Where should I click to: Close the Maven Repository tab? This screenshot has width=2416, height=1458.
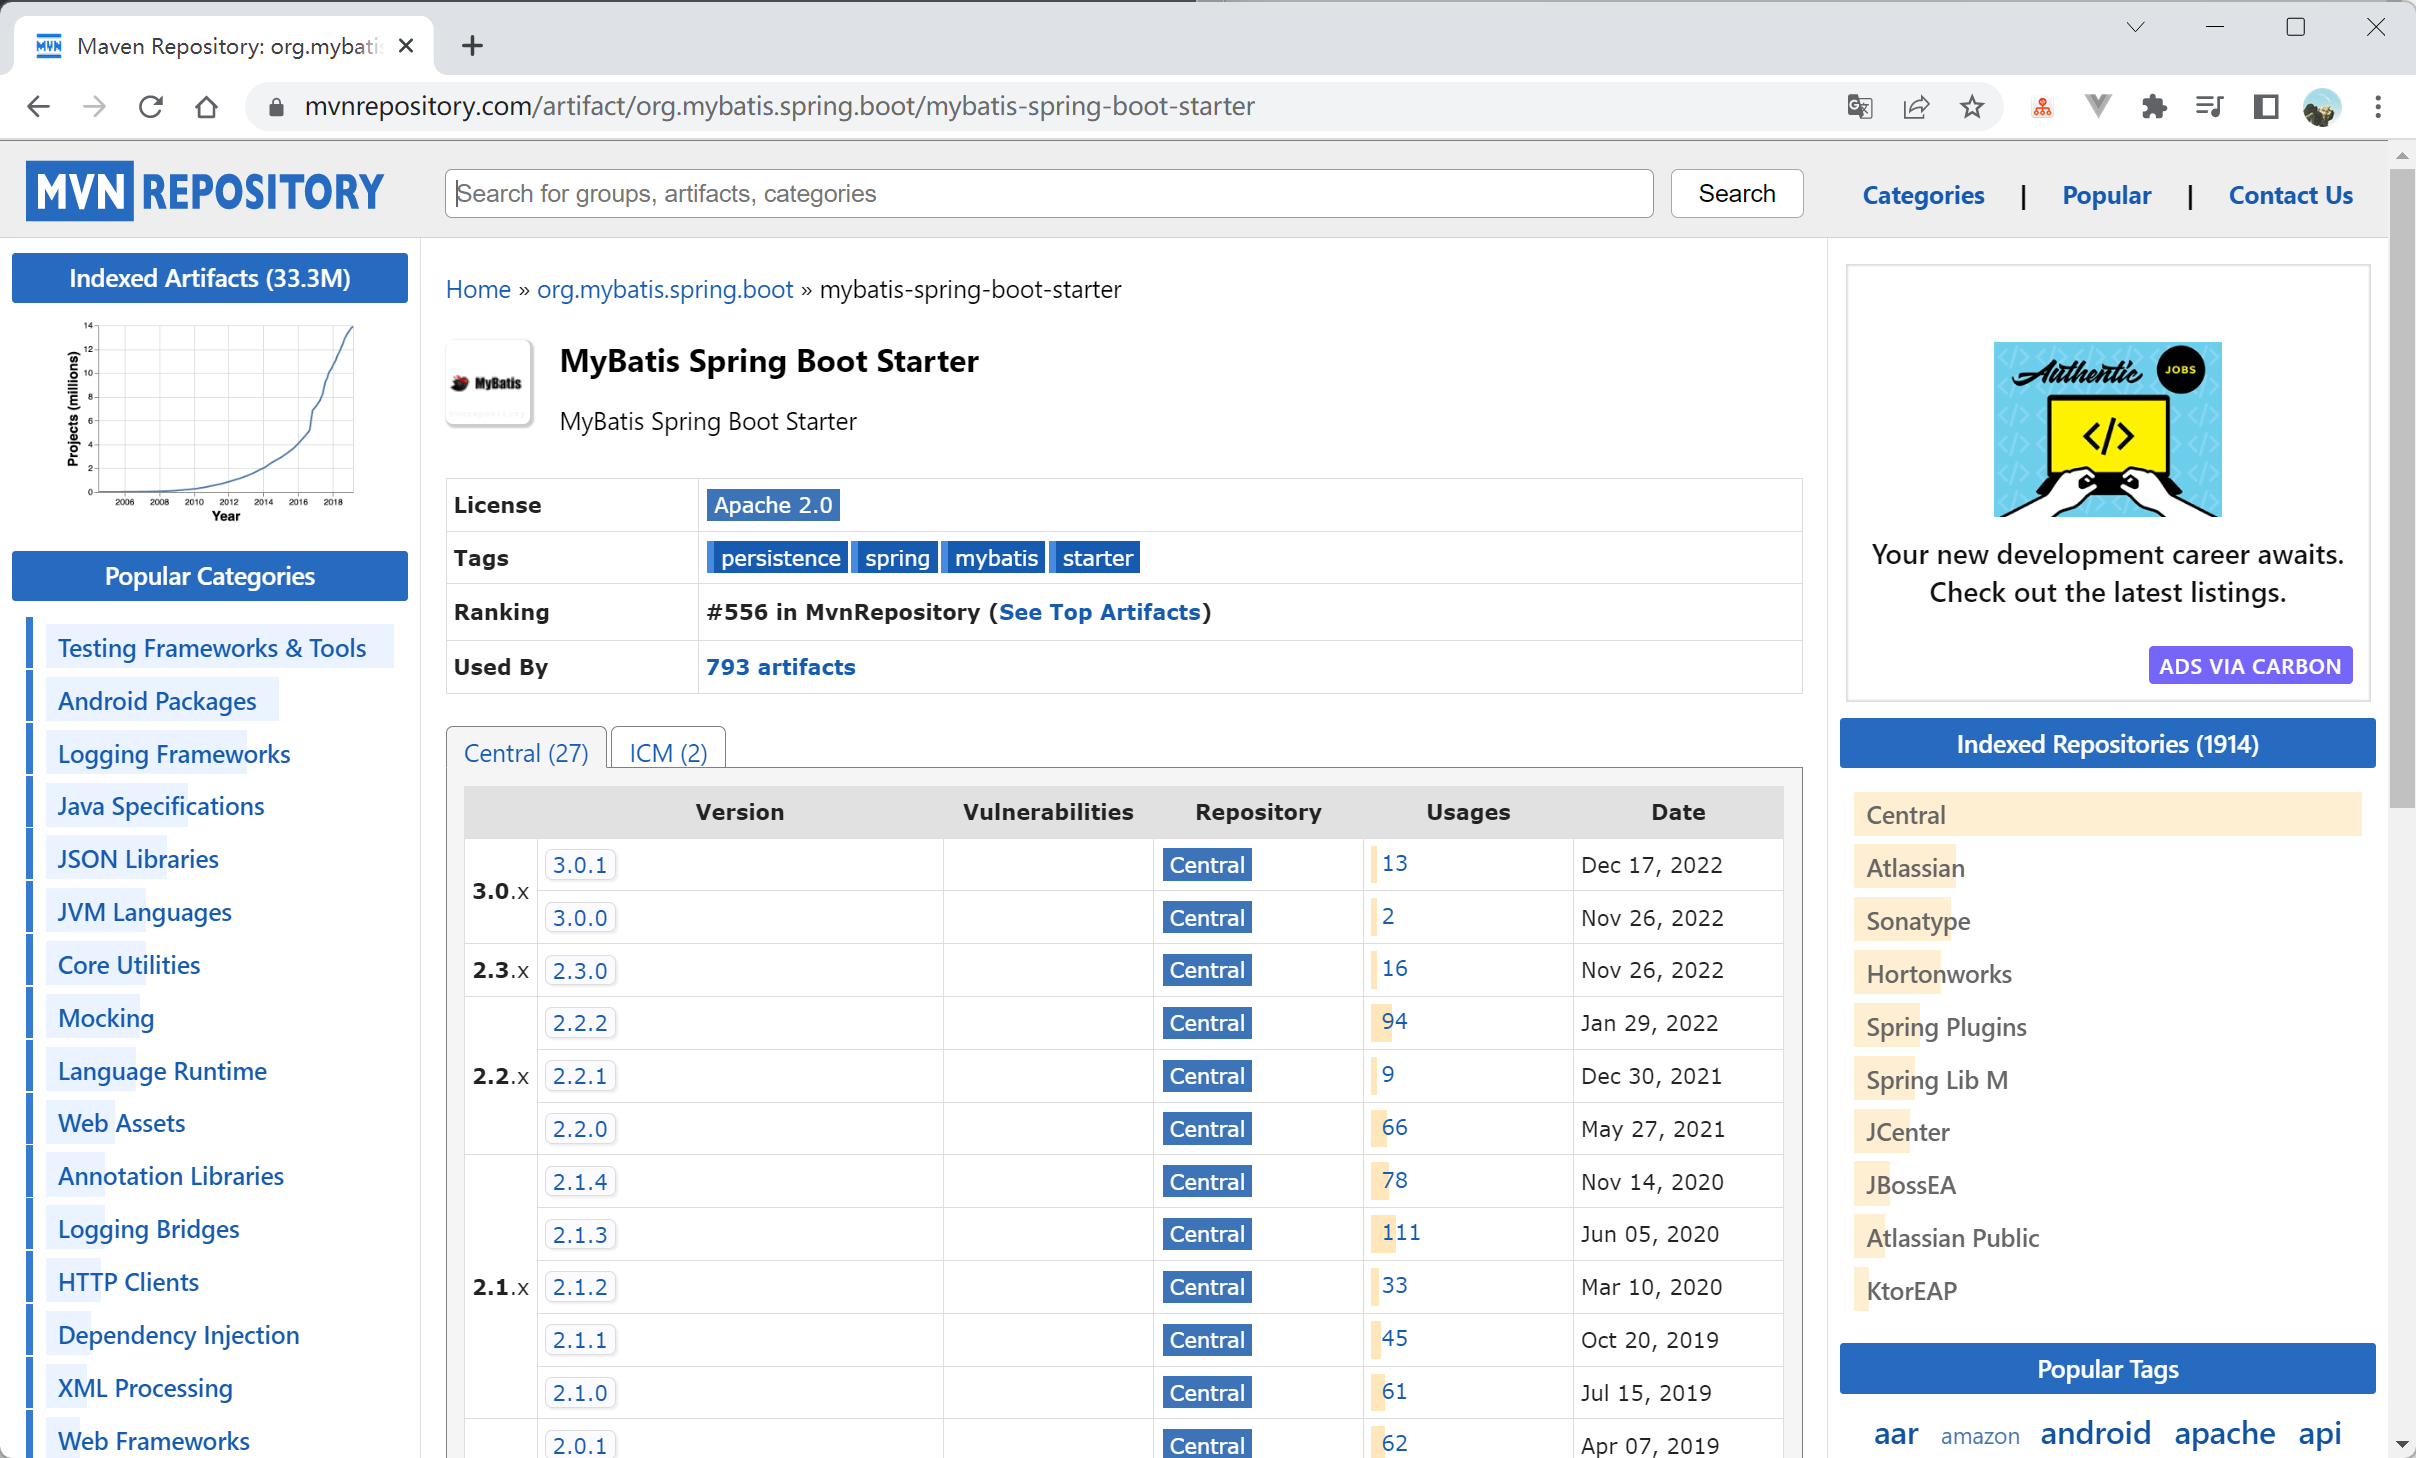405,46
